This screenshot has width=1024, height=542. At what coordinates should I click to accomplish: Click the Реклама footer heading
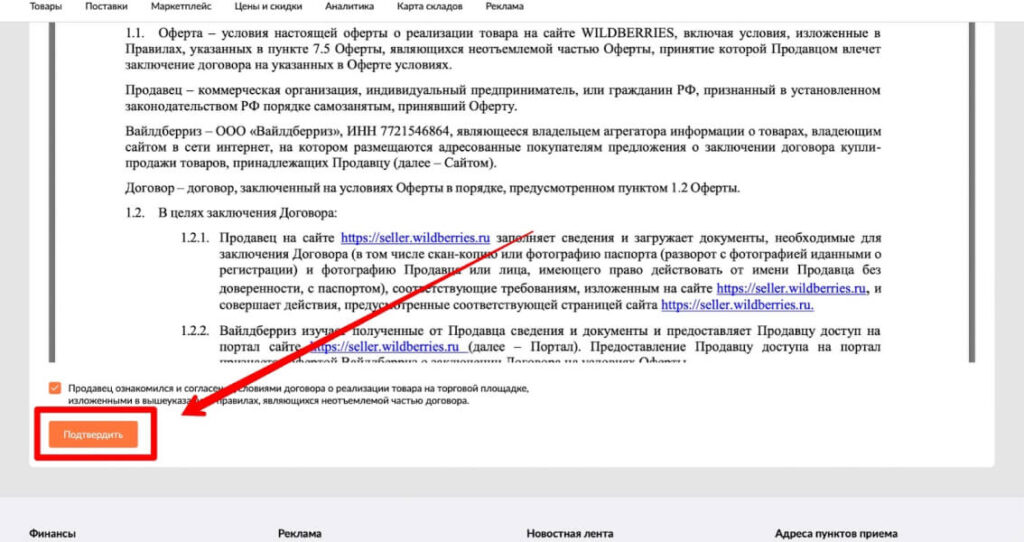(299, 534)
